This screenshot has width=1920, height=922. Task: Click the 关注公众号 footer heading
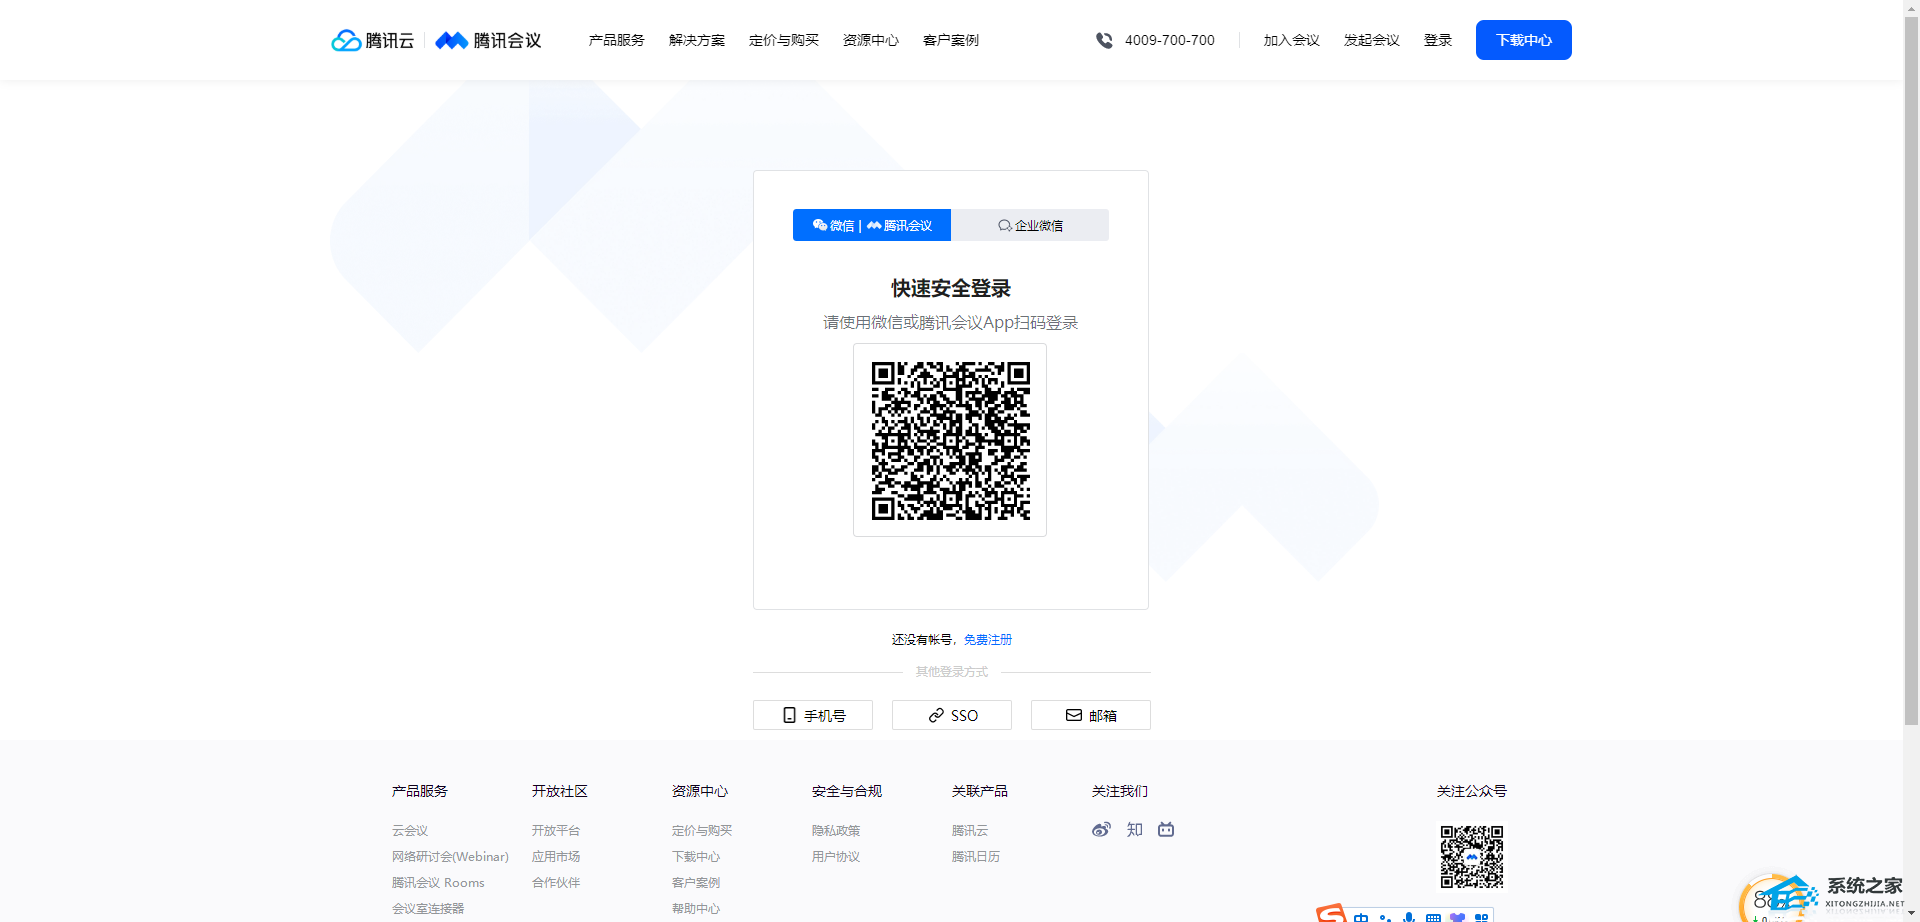1472,791
